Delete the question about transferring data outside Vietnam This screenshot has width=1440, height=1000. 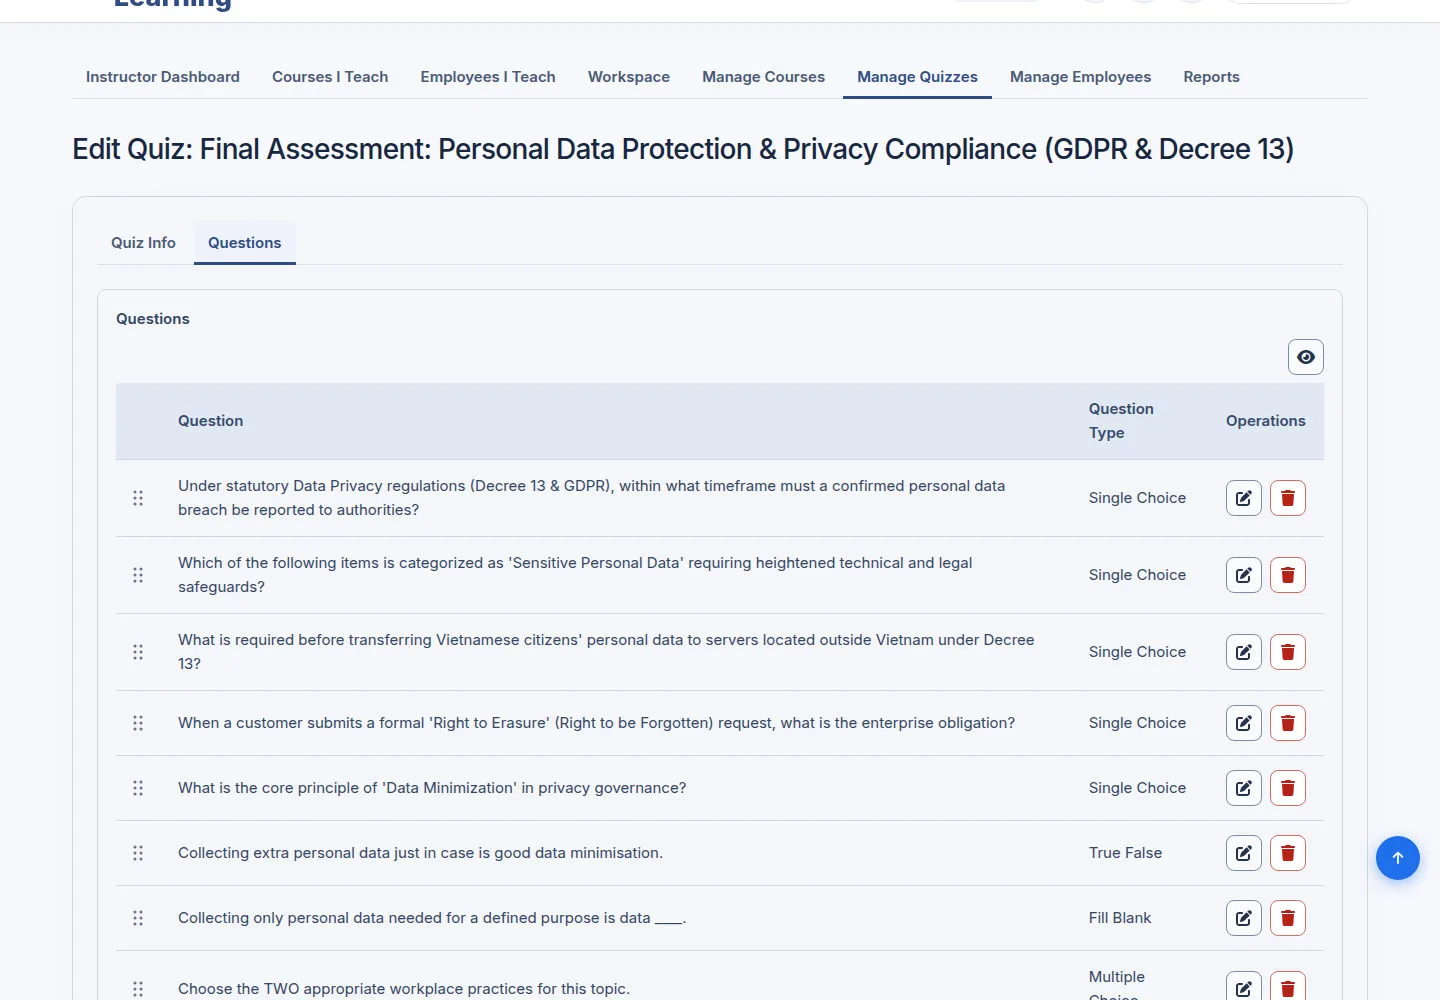(x=1288, y=652)
